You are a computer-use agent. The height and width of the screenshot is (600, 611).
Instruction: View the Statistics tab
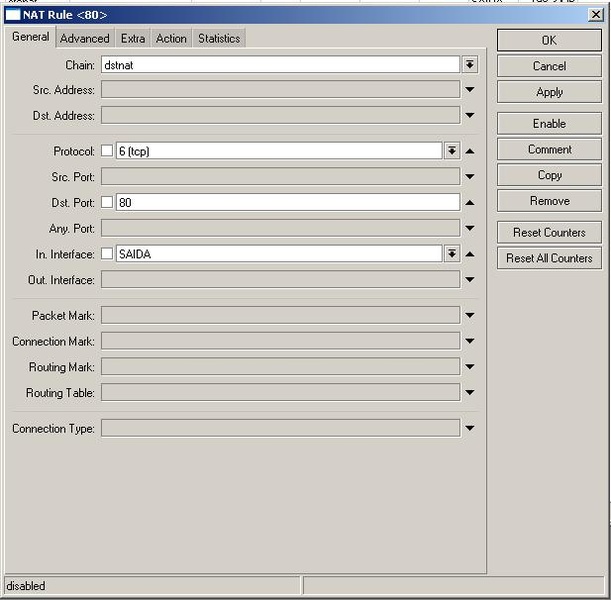point(219,38)
